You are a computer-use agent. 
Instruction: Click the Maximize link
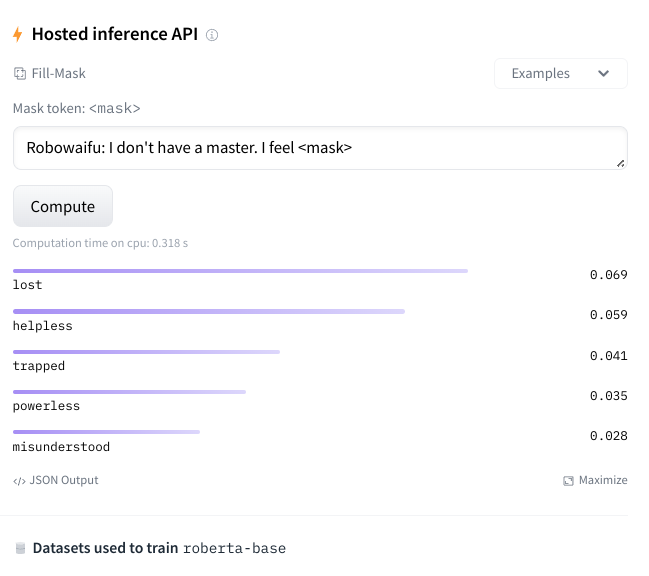tap(595, 480)
